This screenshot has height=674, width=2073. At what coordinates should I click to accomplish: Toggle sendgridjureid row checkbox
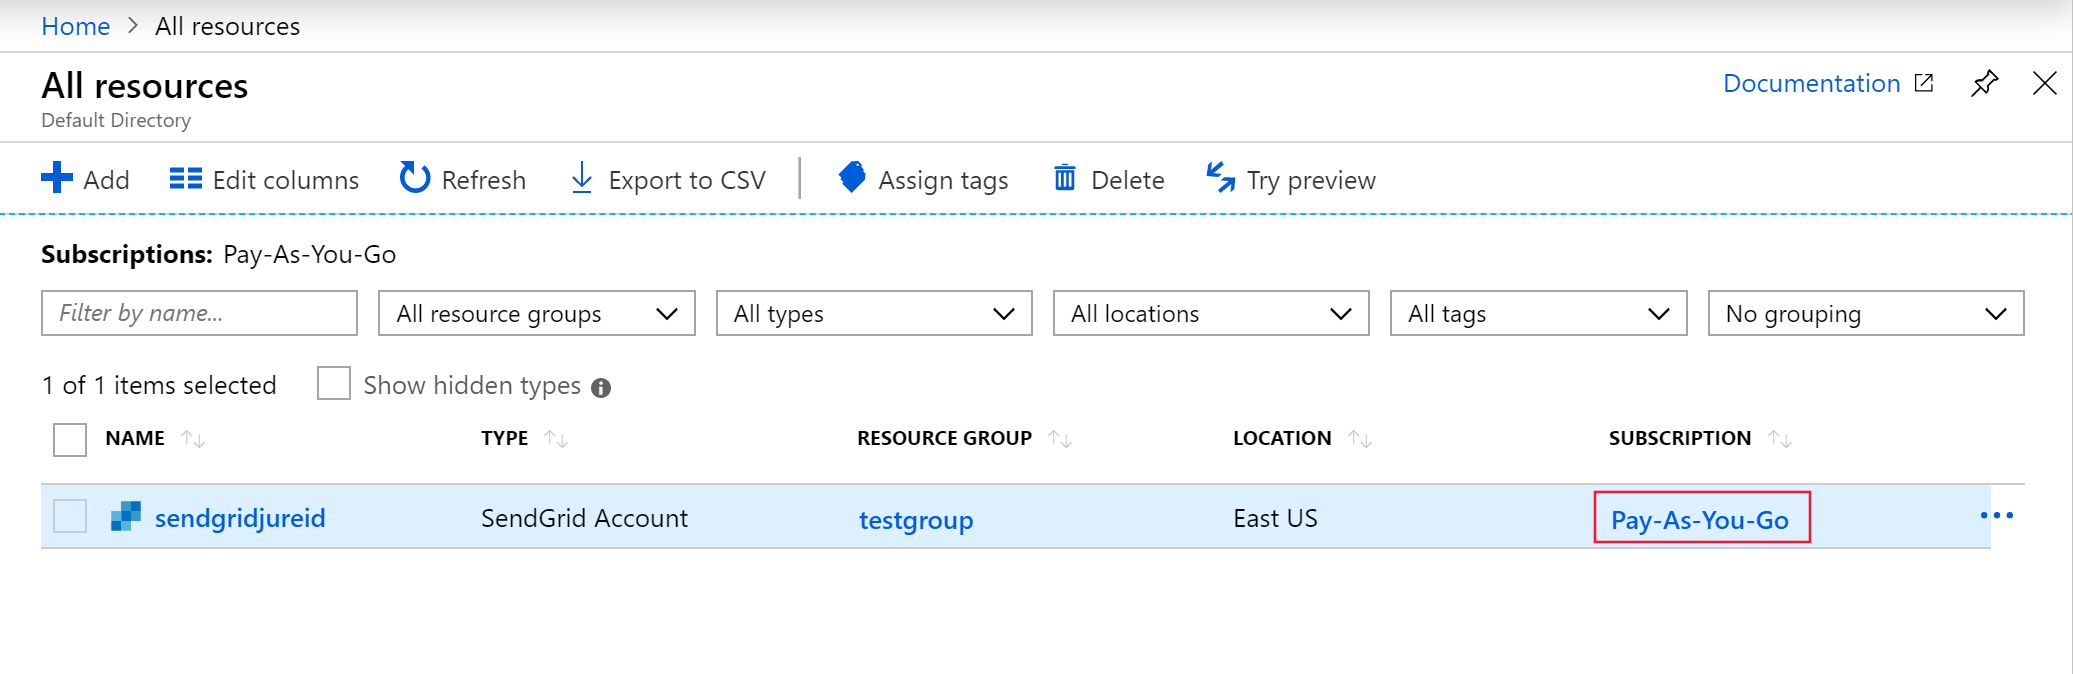pyautogui.click(x=70, y=516)
